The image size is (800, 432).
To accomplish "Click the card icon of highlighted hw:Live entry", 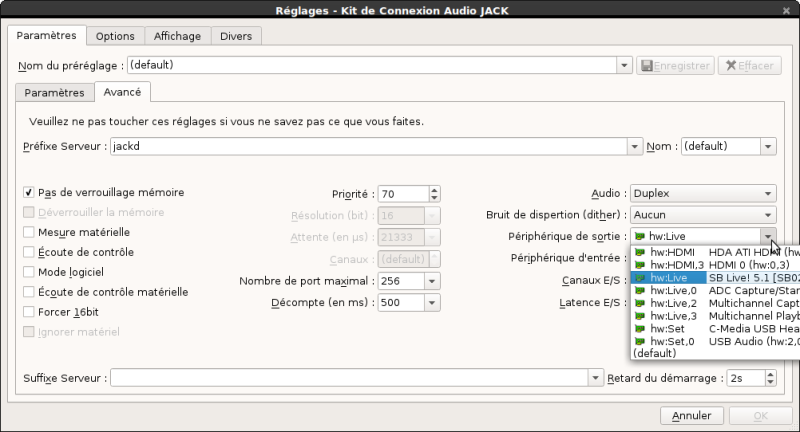I will pyautogui.click(x=639, y=277).
